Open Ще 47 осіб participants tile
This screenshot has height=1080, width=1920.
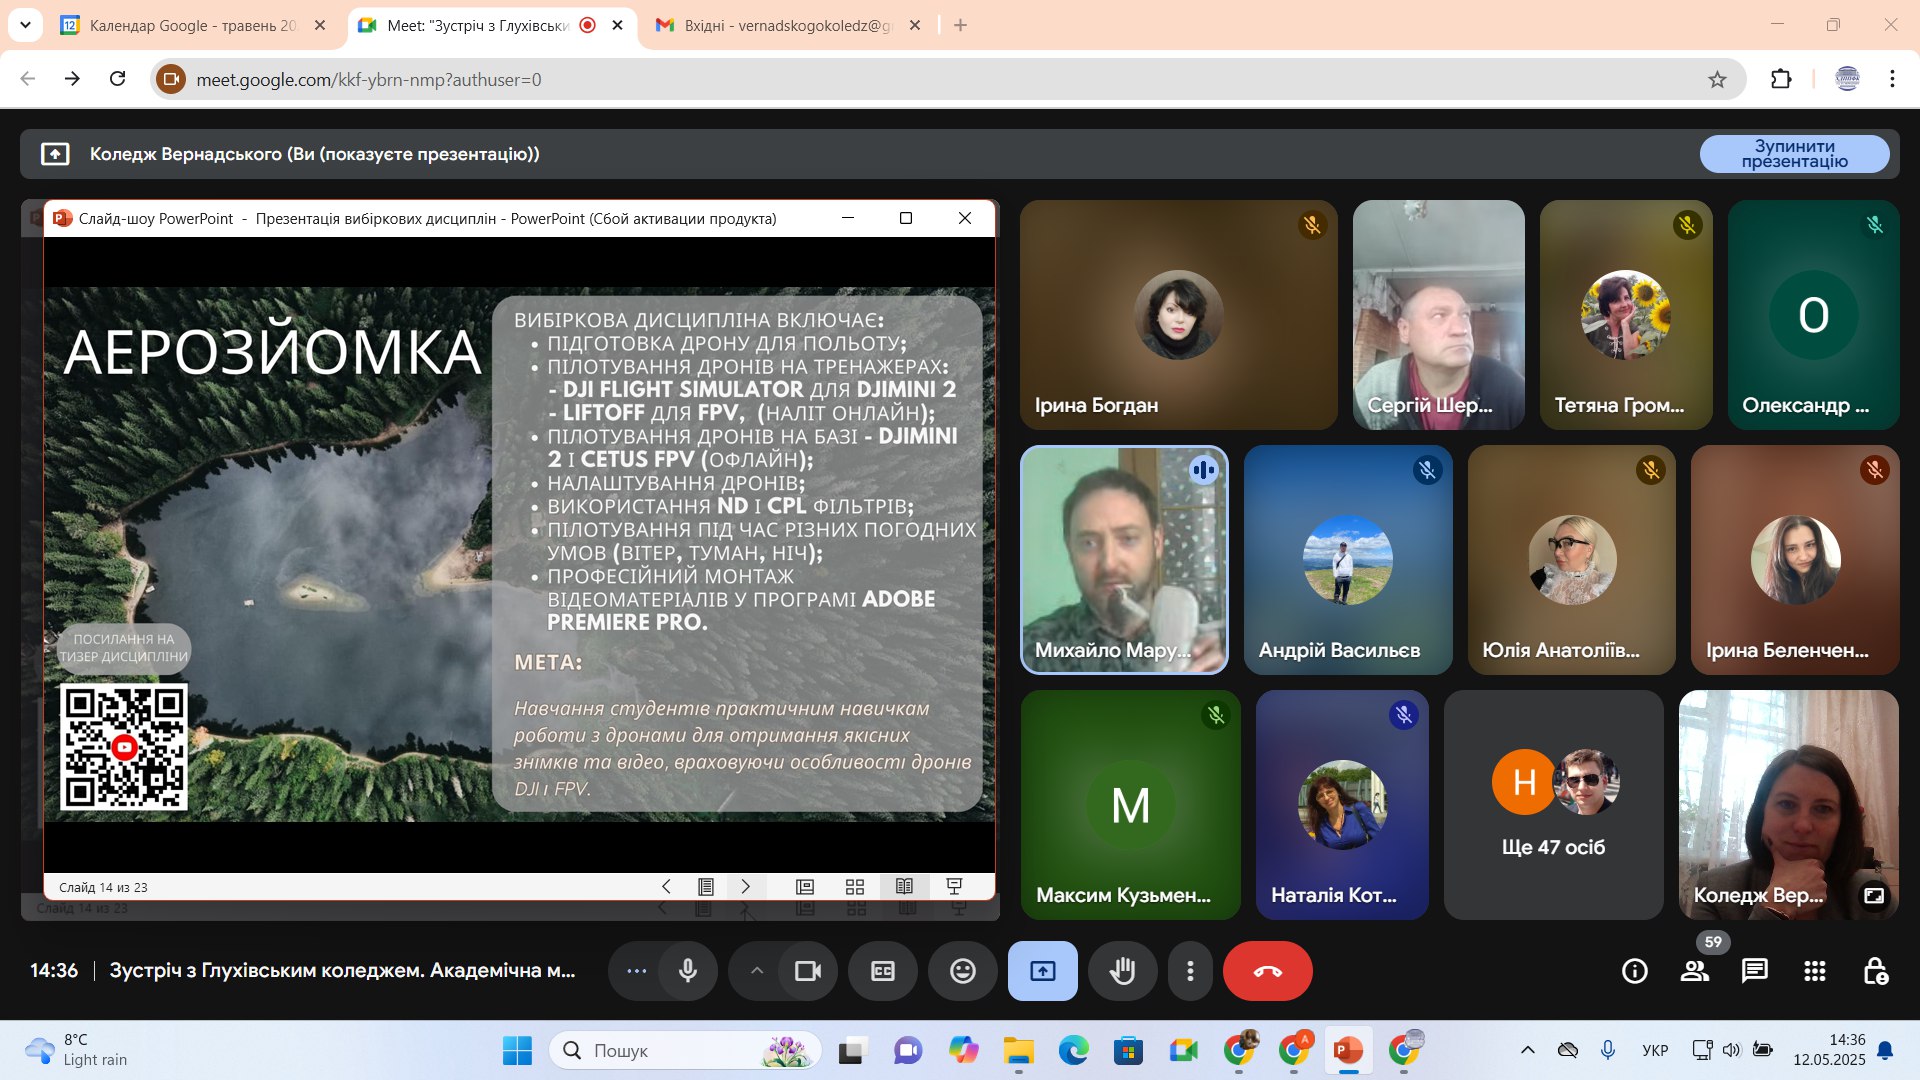coord(1553,805)
